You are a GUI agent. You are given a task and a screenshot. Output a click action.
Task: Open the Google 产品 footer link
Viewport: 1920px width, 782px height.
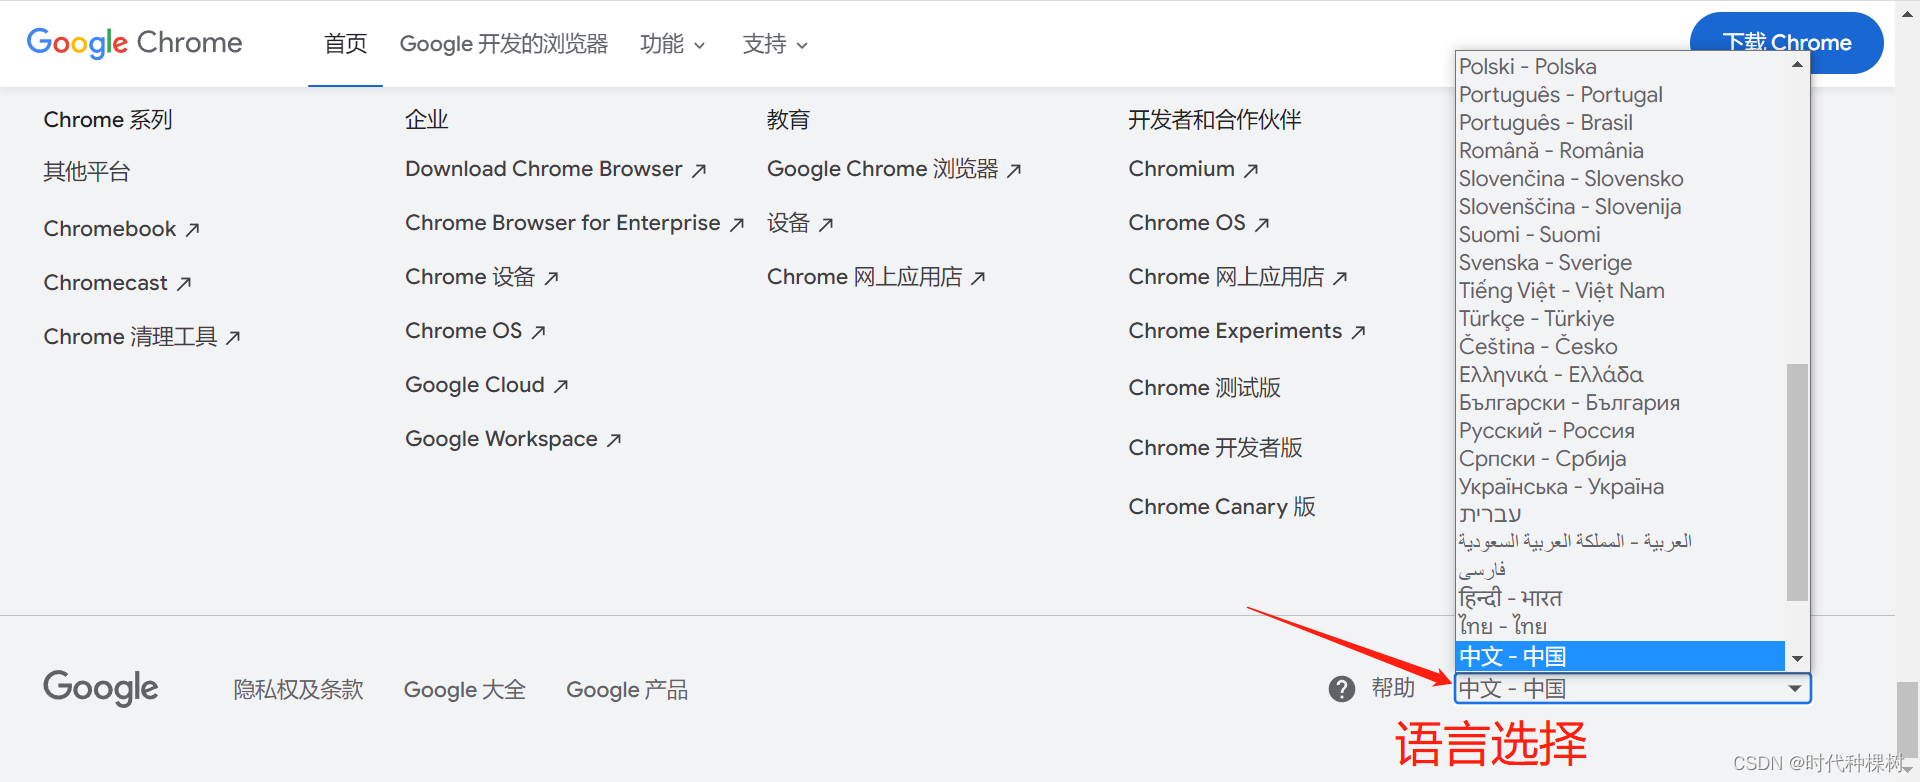pos(627,690)
